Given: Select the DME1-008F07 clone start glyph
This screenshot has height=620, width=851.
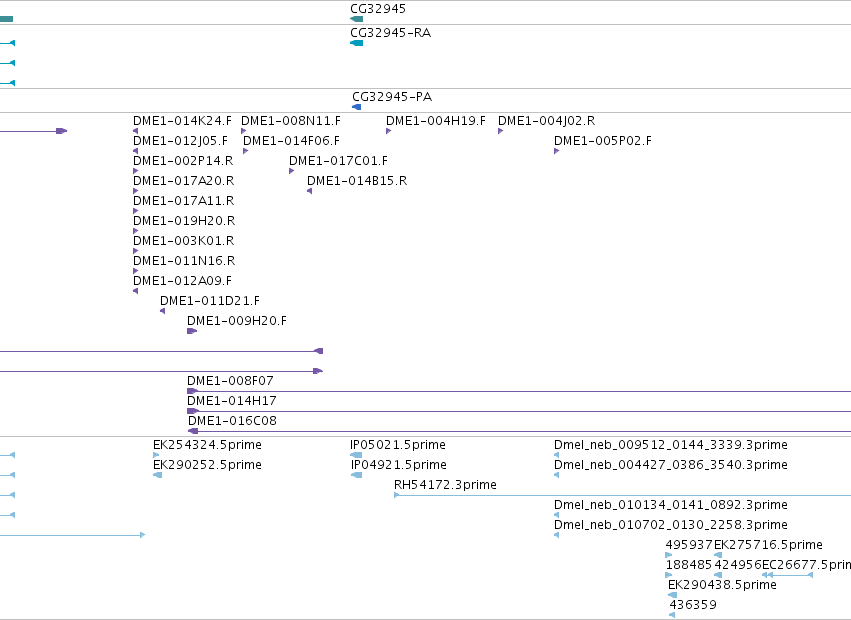Looking at the screenshot, I should pyautogui.click(x=192, y=391).
